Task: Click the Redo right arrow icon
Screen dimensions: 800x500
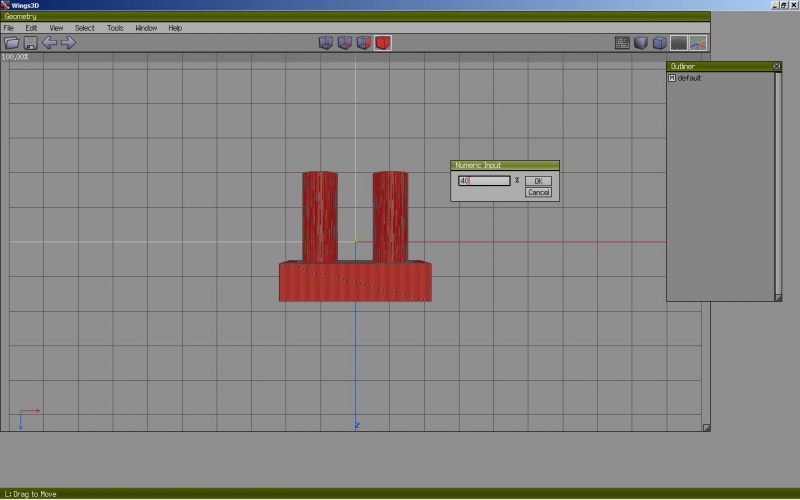Action: click(68, 43)
